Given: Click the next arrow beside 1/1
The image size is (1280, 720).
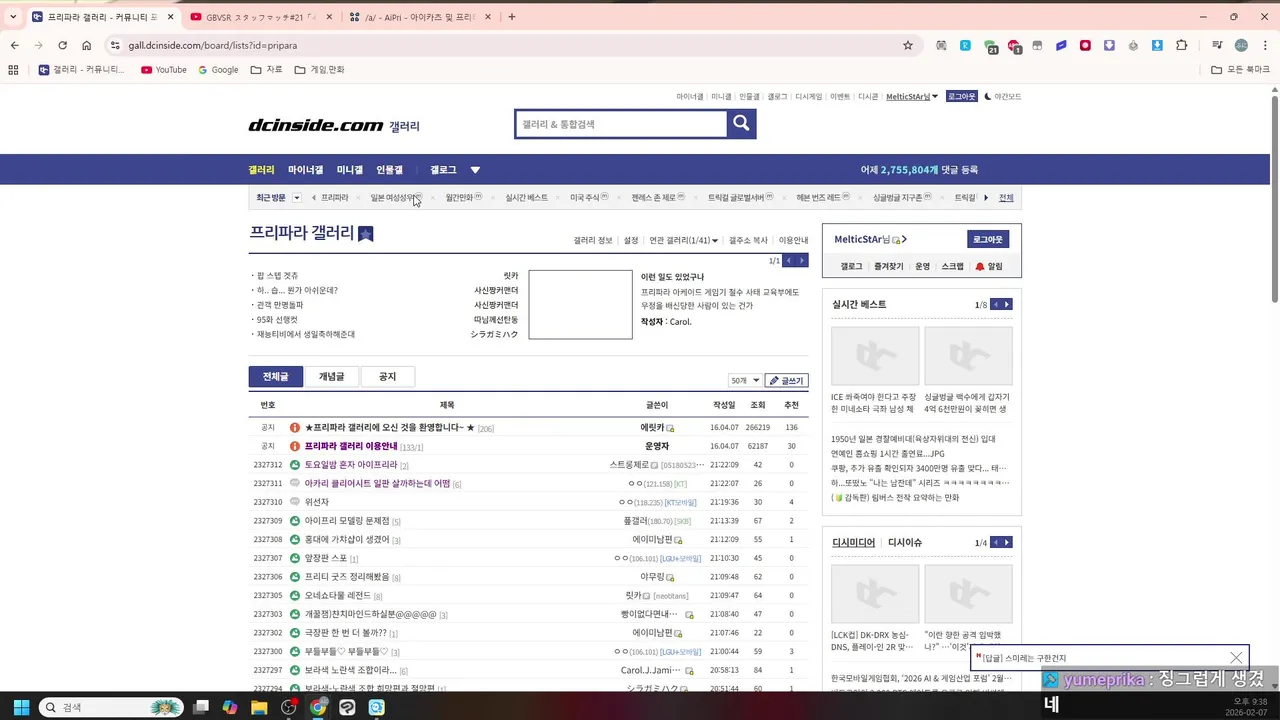Looking at the screenshot, I should pos(801,261).
